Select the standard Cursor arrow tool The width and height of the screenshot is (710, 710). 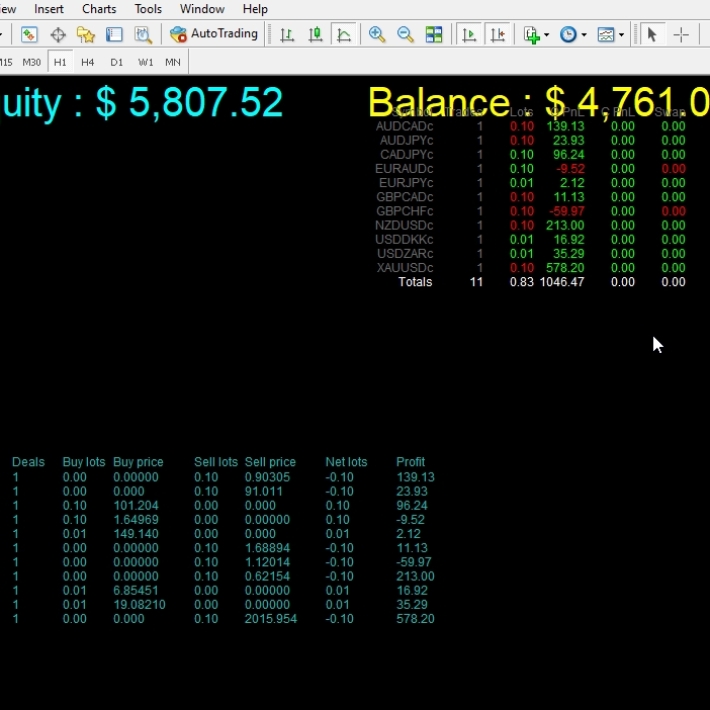652,34
